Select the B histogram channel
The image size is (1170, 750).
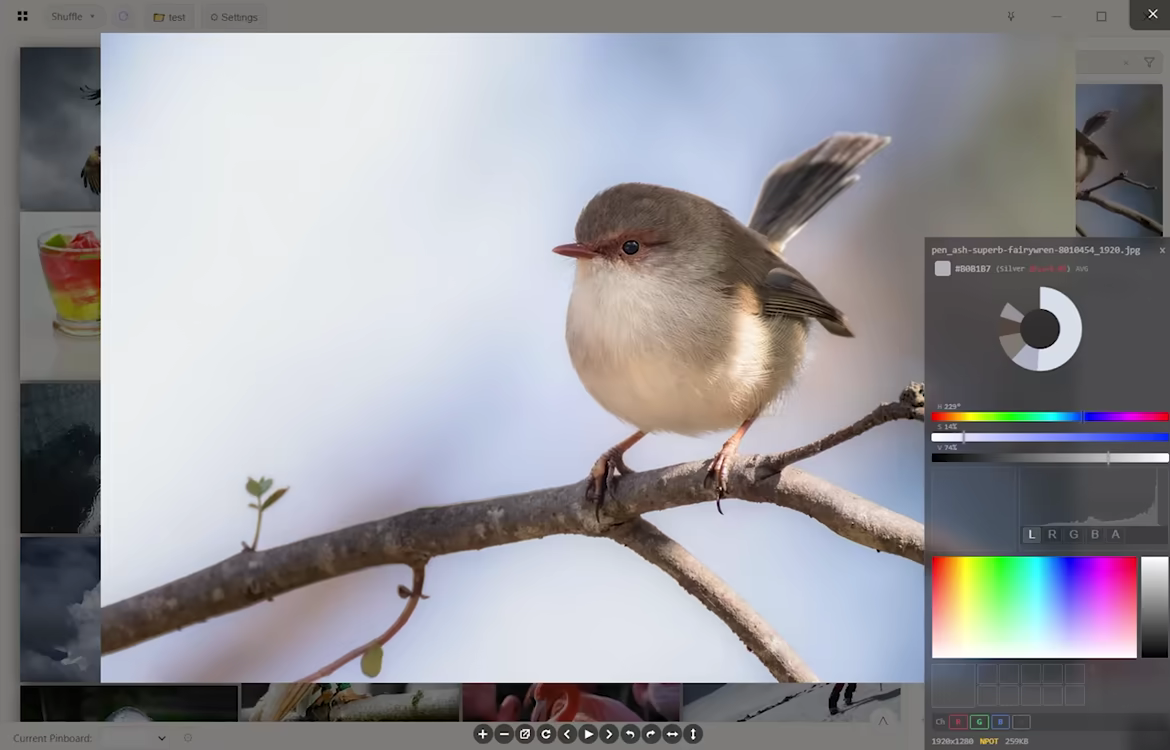(1095, 534)
